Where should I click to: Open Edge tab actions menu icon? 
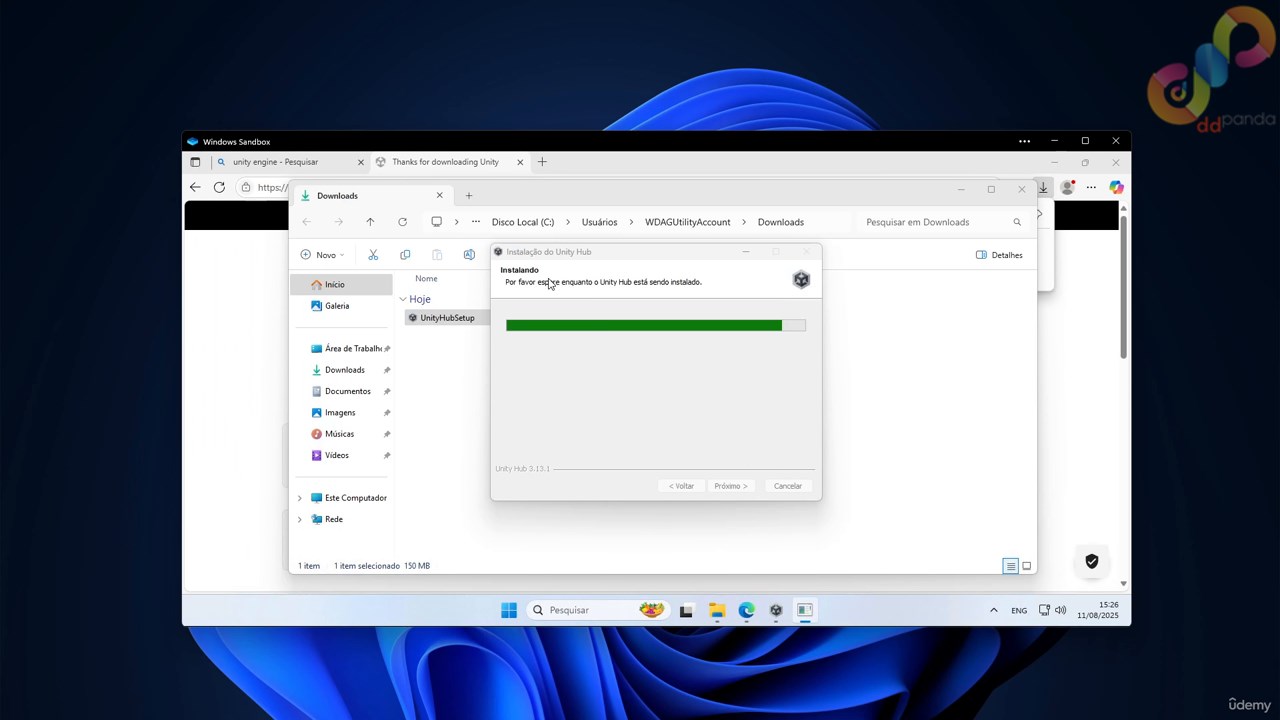pos(195,162)
